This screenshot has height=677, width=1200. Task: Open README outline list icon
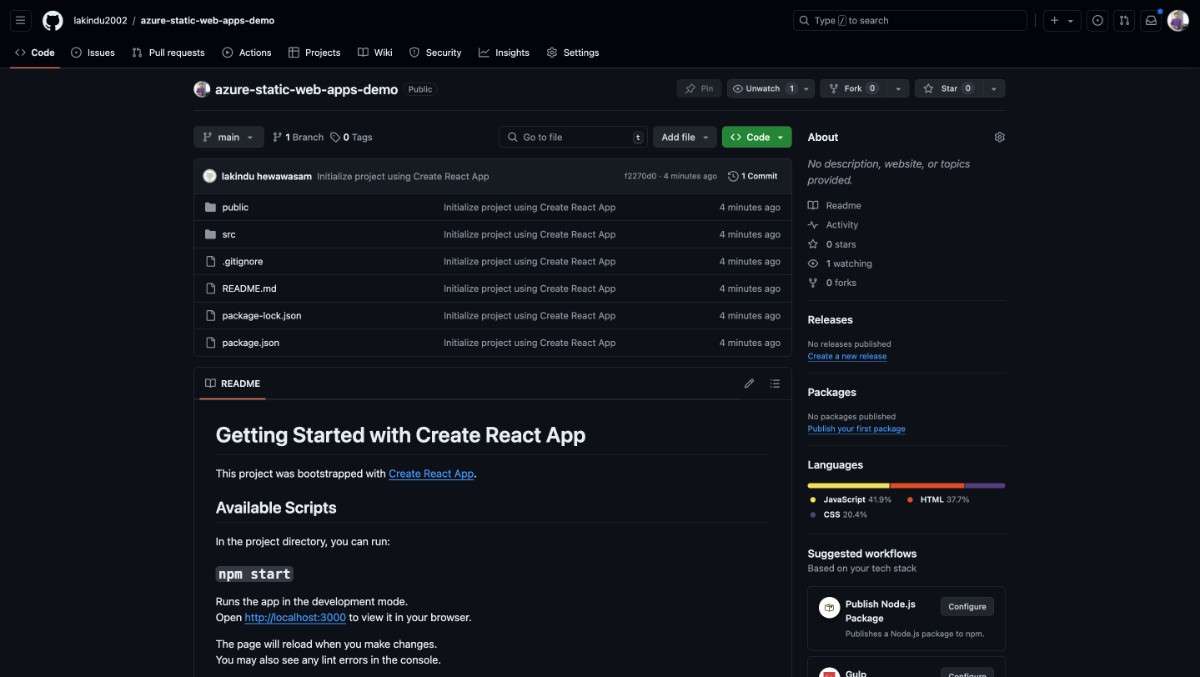coord(775,383)
